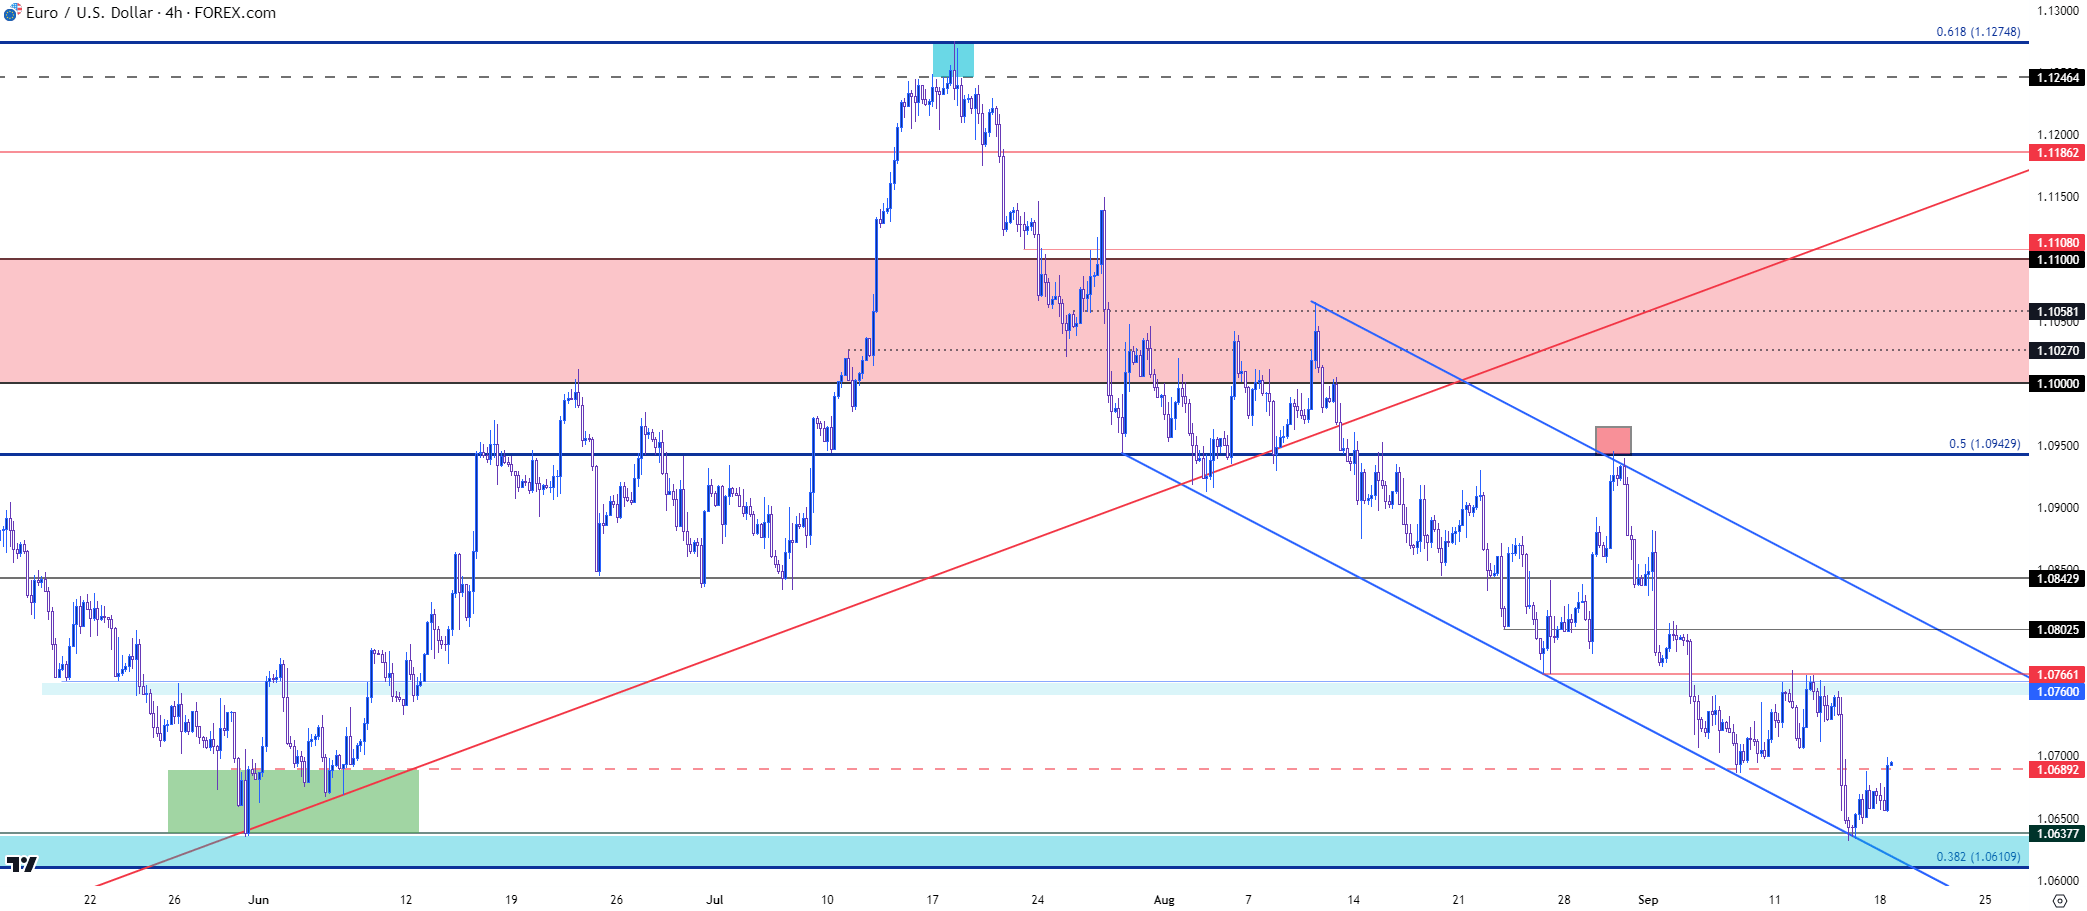
Task: Click the 1.11500 price axis value
Action: [2058, 196]
